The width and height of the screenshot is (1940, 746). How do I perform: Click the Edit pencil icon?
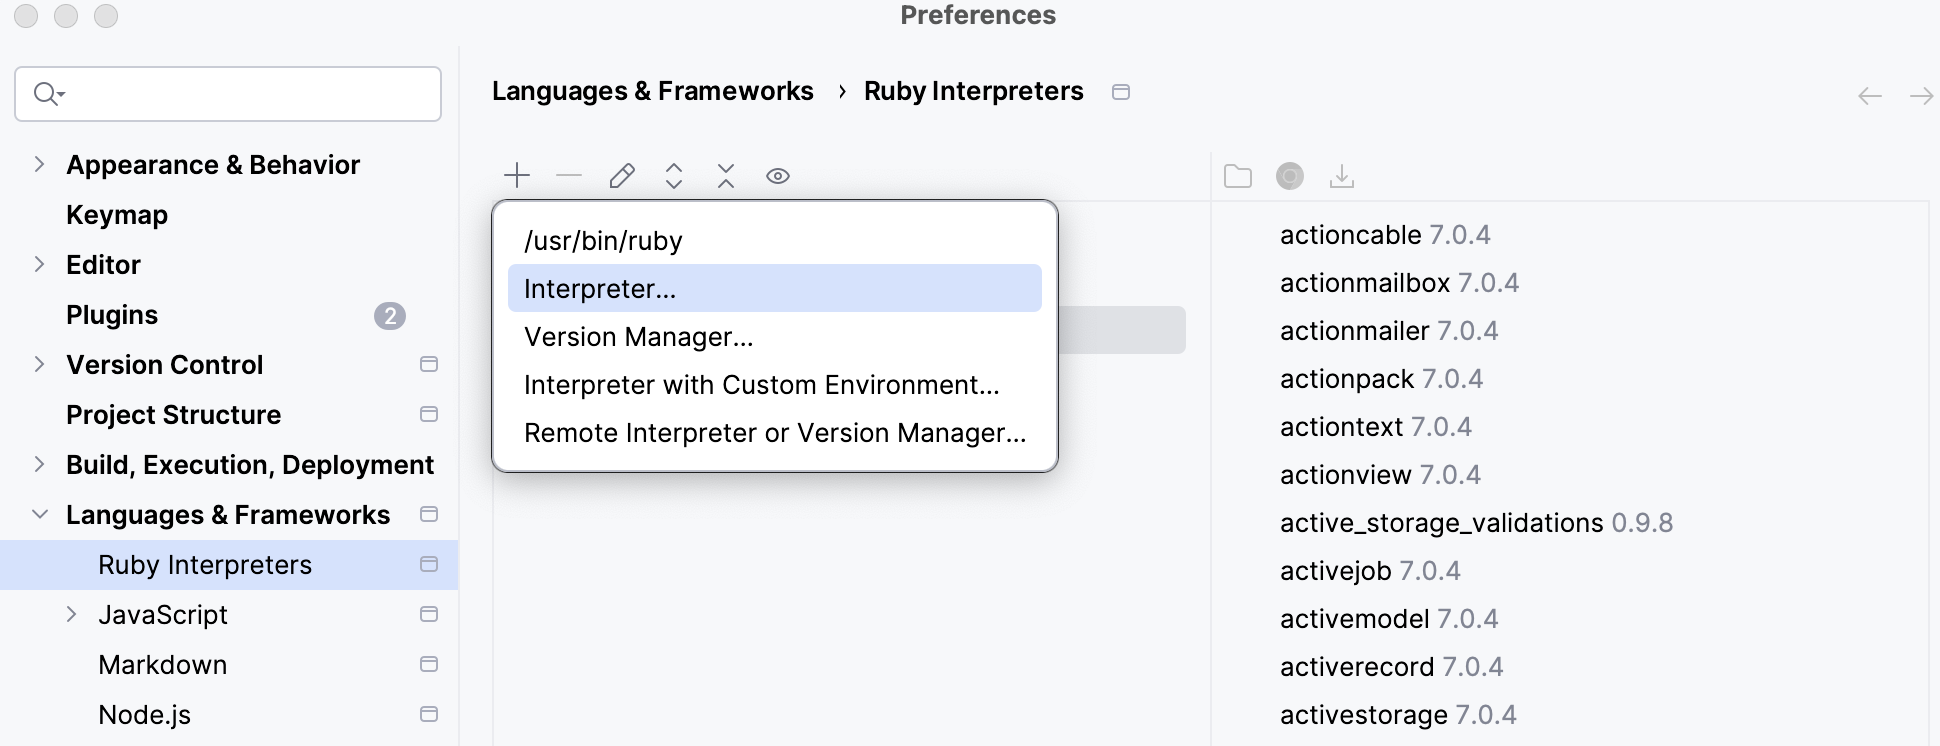pos(622,176)
